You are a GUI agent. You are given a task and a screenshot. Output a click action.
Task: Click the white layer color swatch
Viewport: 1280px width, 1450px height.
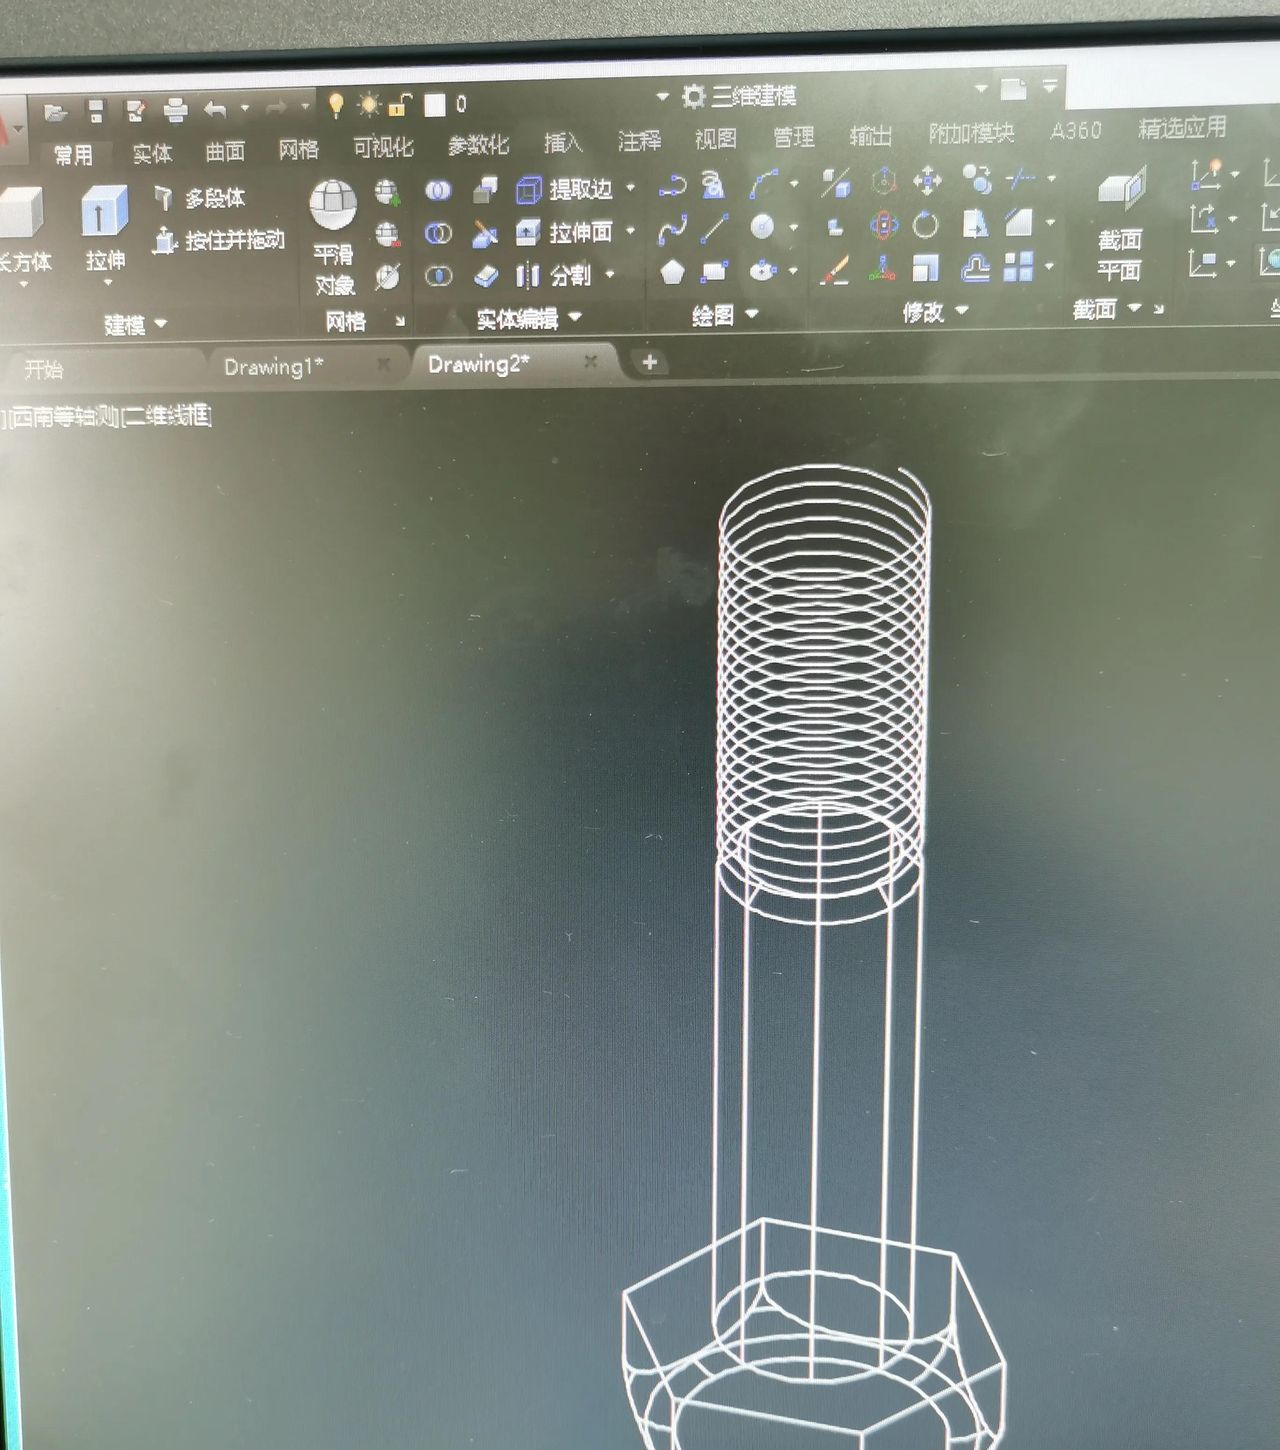point(435,105)
